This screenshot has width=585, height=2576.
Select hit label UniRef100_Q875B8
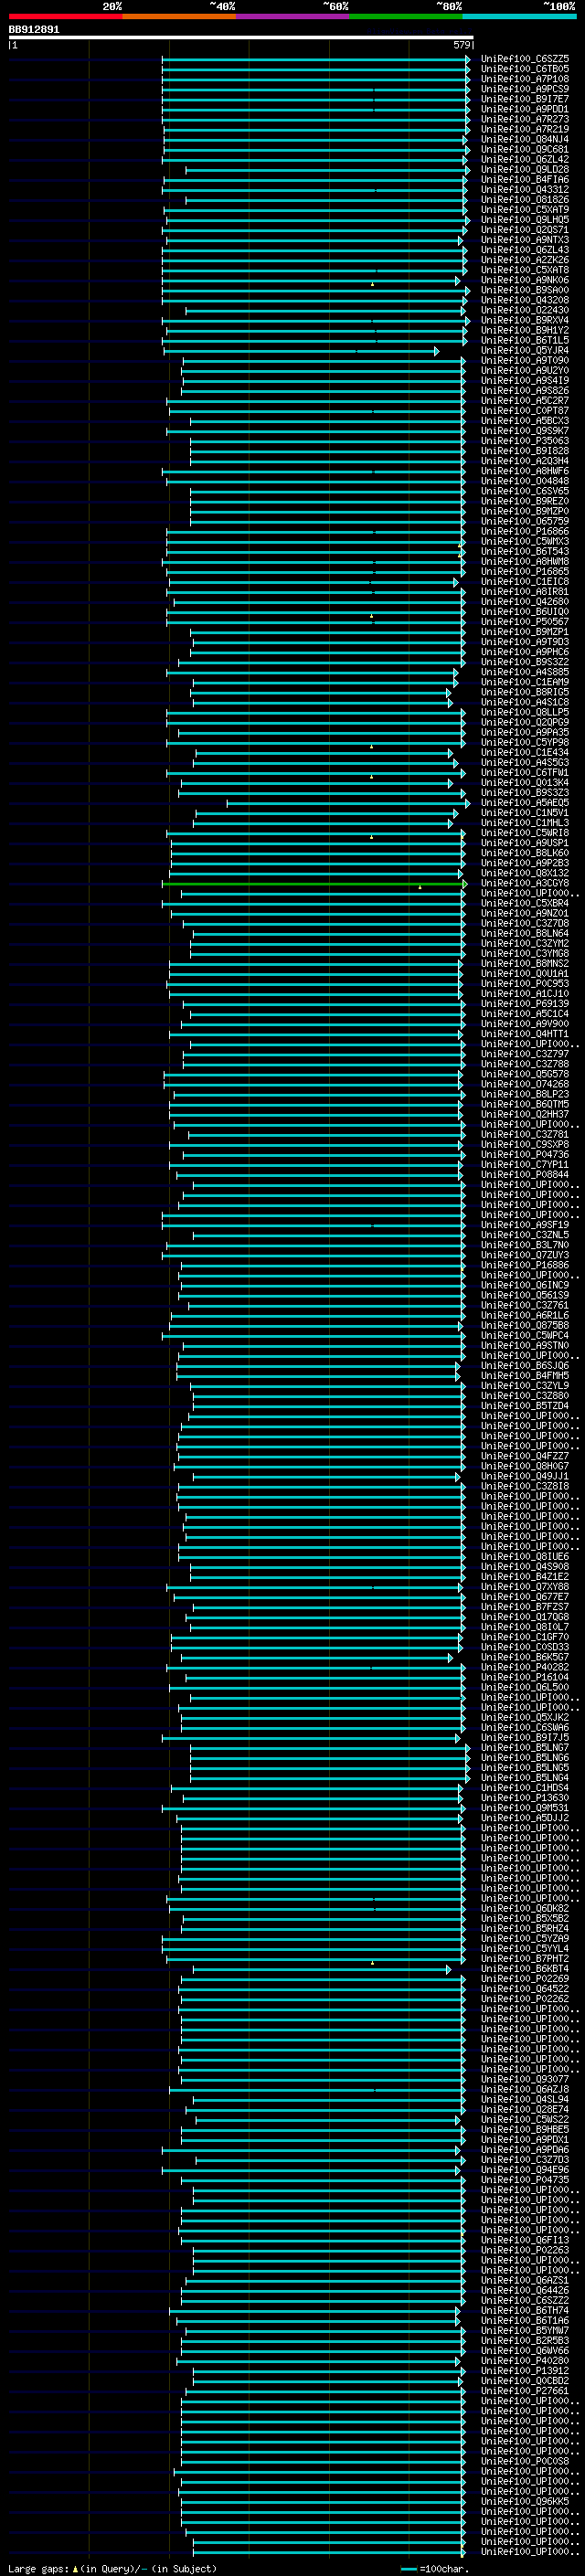[525, 1325]
